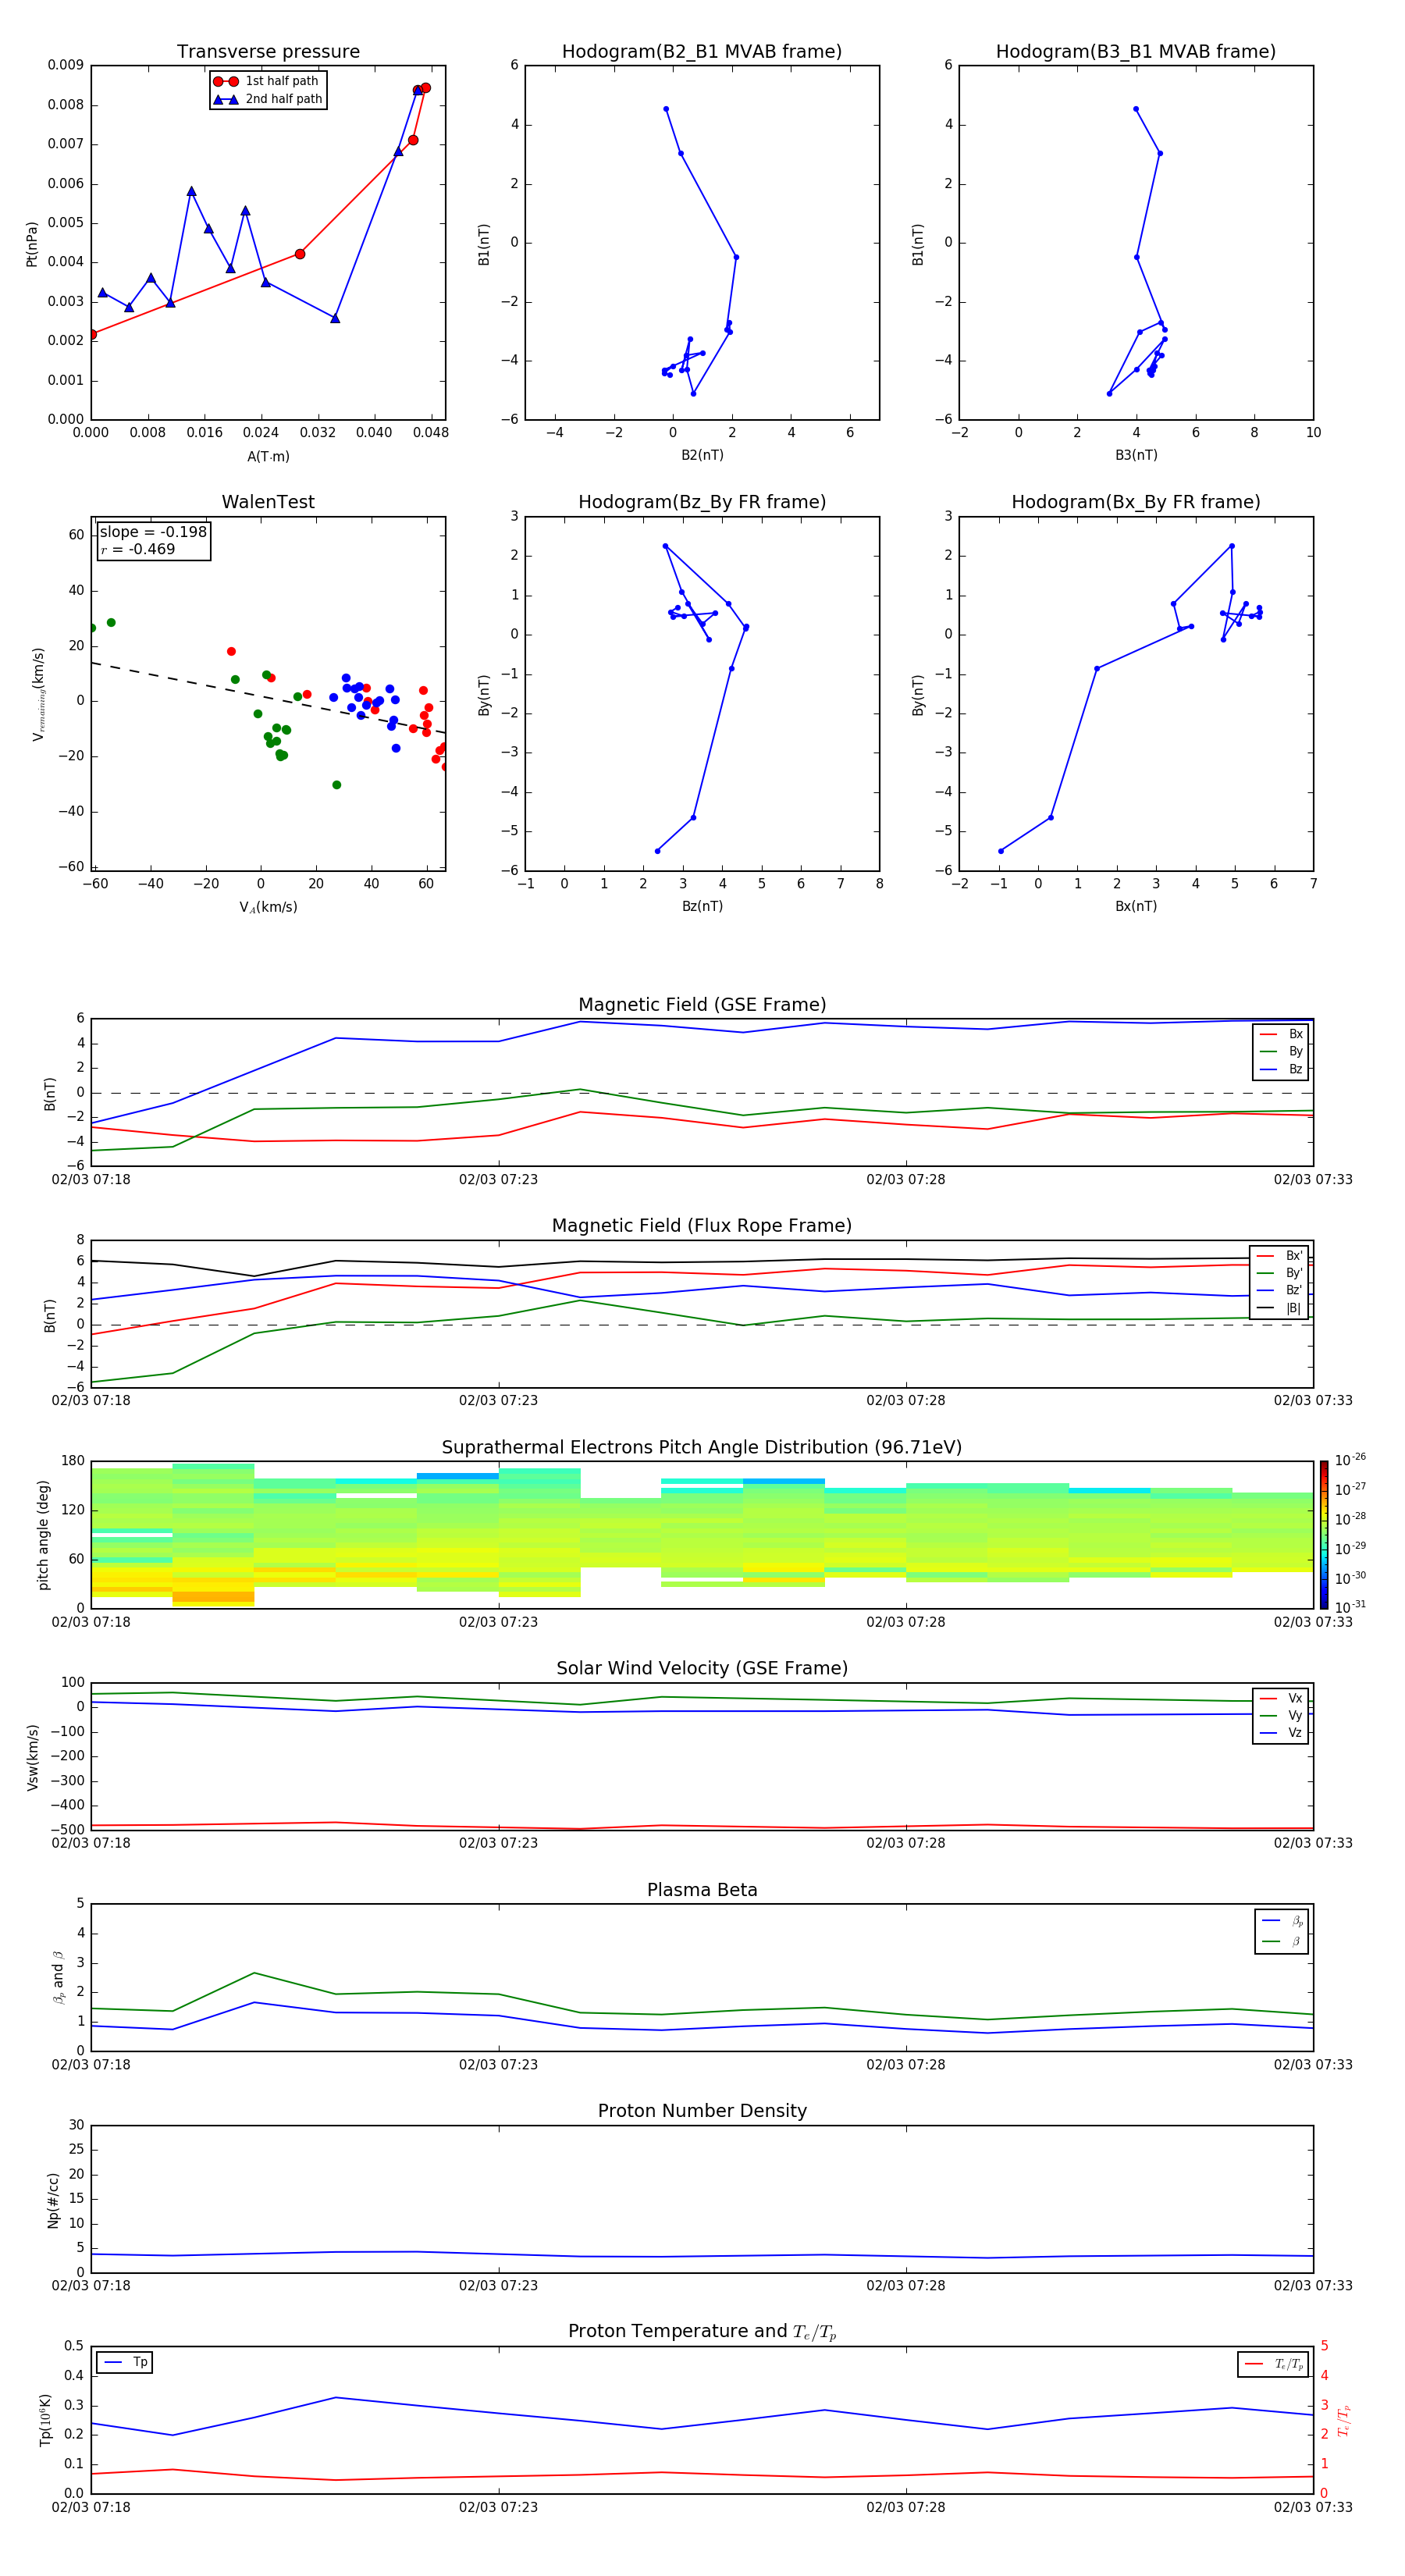
Task: Click the "02/03 07:23" tick under Proton Temperature plot
Action: pos(498,2508)
